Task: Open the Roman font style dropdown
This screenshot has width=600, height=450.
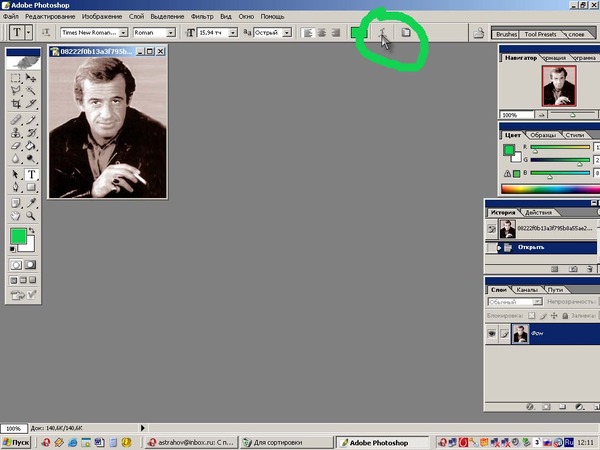Action: [x=171, y=33]
